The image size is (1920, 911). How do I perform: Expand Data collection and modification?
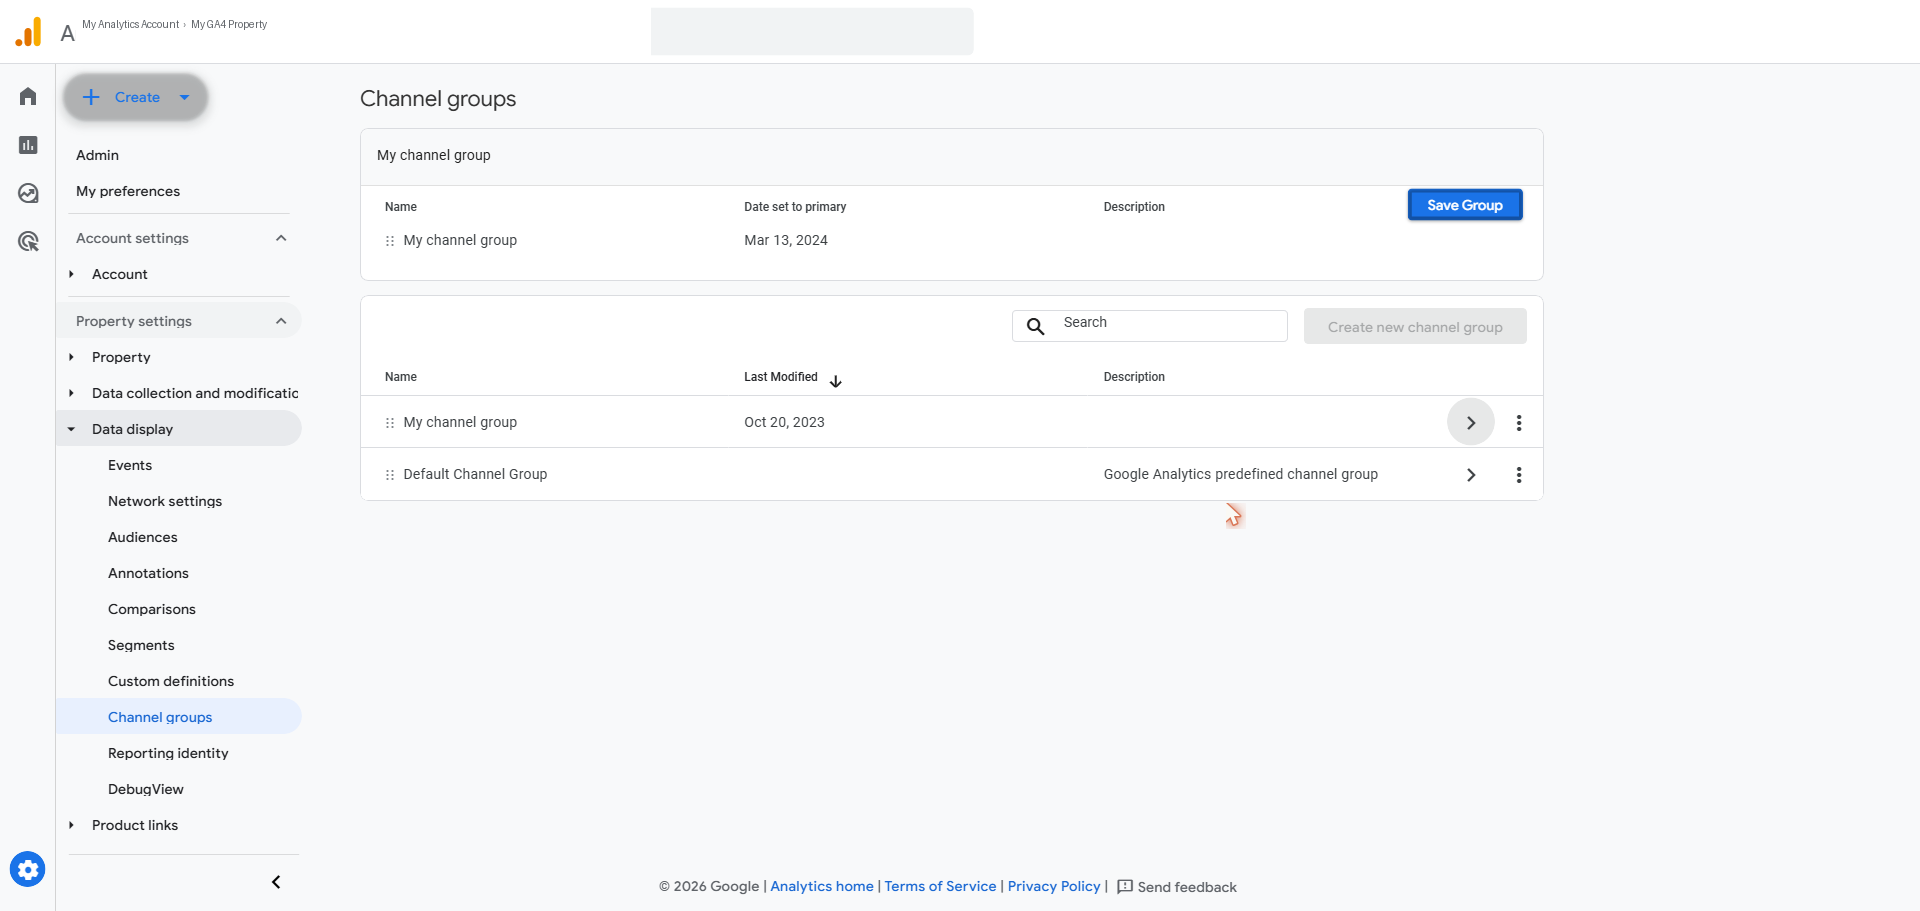click(71, 393)
